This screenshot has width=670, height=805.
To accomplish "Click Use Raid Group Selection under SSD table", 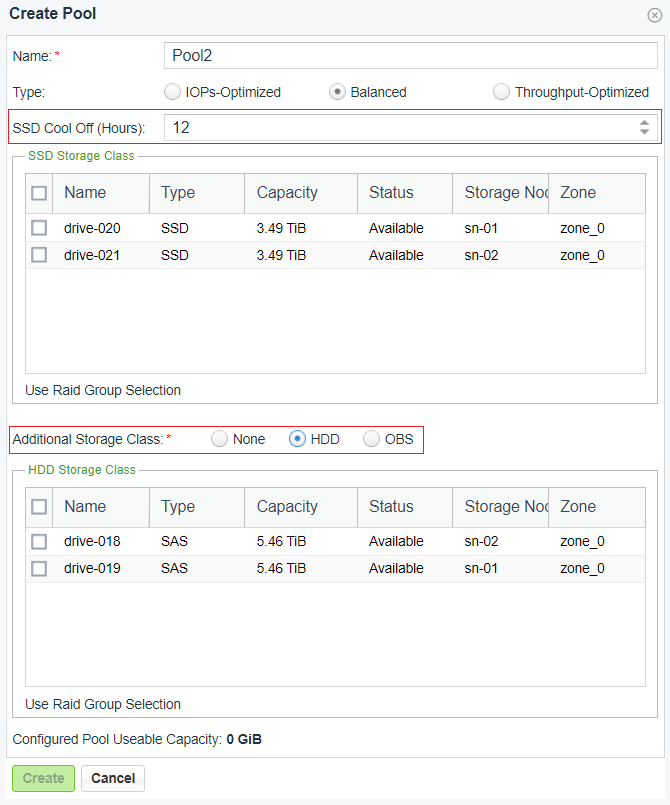I will [103, 390].
